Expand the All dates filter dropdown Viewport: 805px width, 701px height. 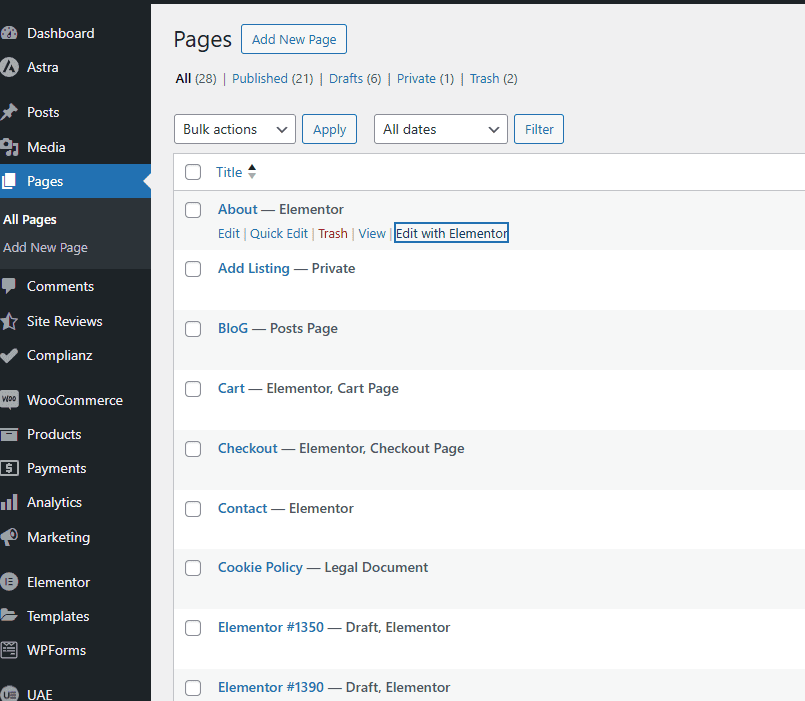441,129
